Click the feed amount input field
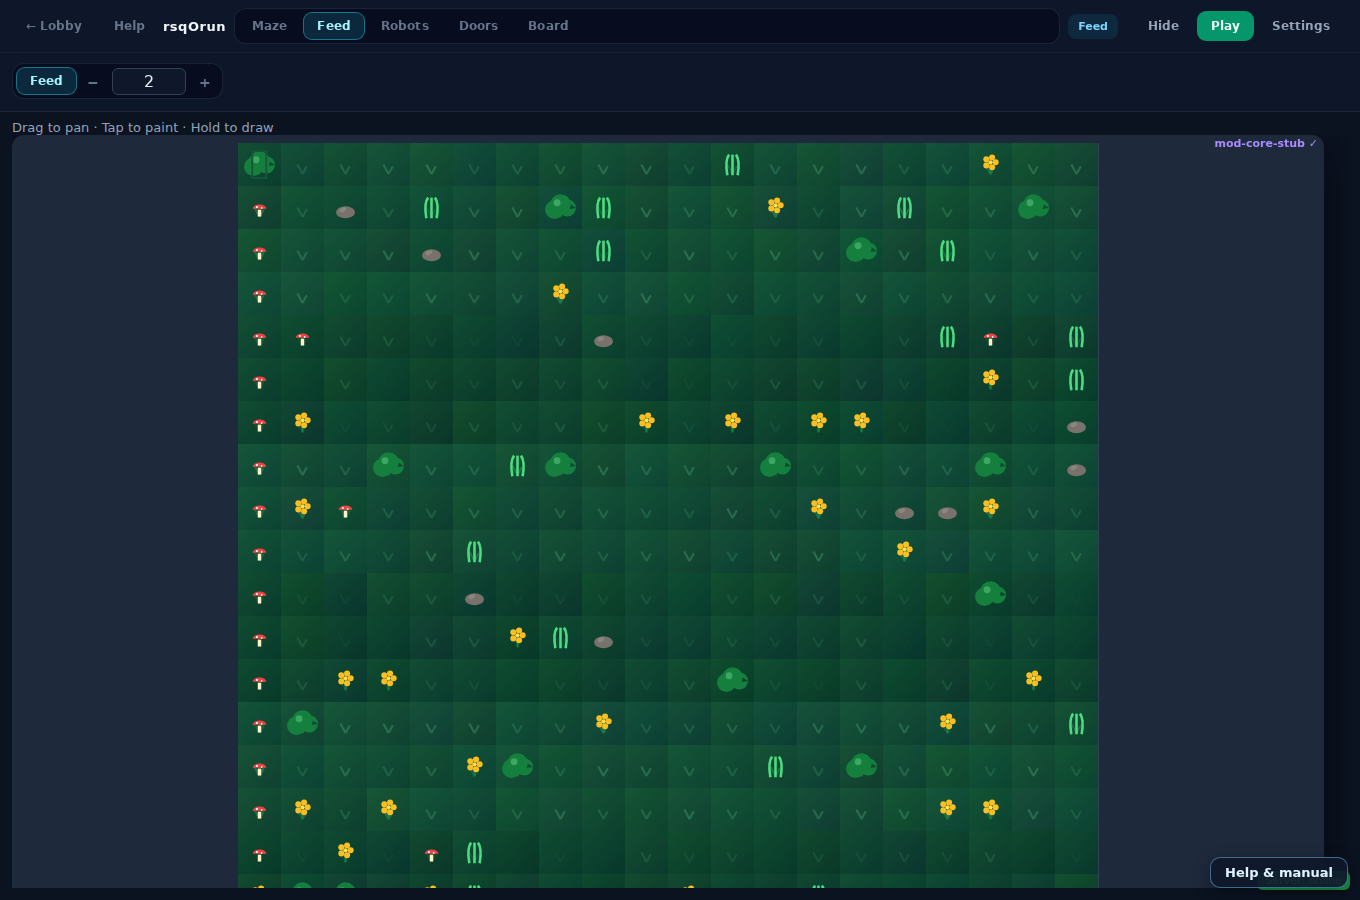 tap(149, 82)
